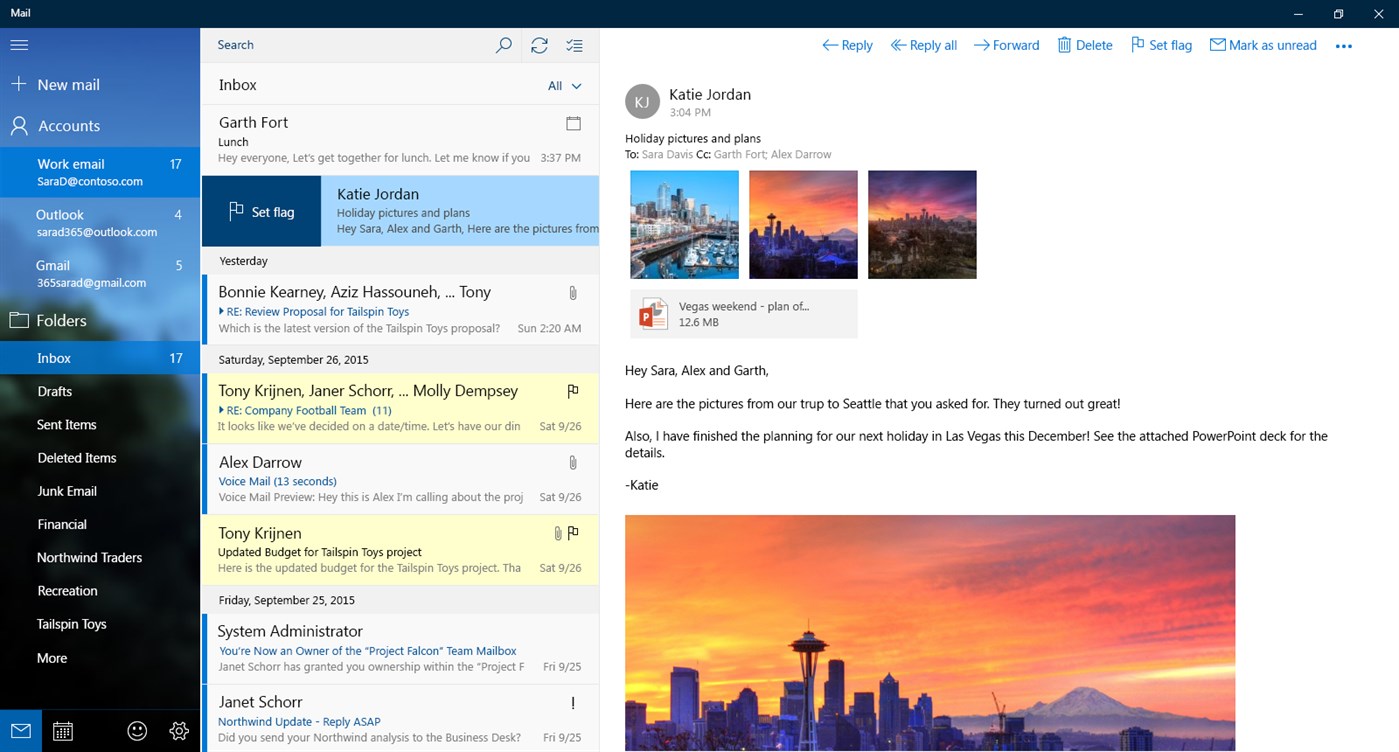Open the hamburger navigation menu

(19, 44)
